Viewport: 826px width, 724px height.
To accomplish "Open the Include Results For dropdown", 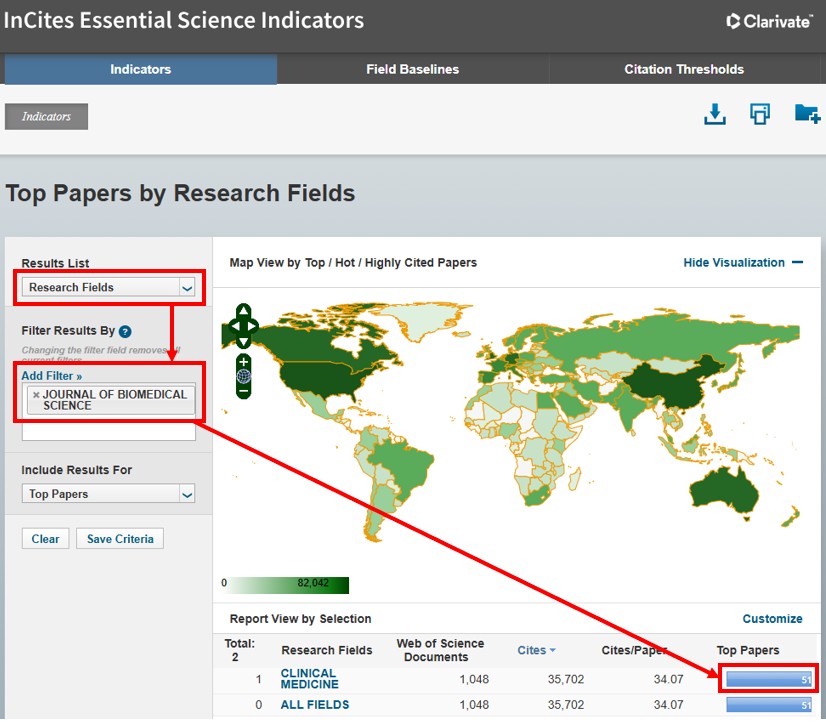I will click(x=109, y=494).
